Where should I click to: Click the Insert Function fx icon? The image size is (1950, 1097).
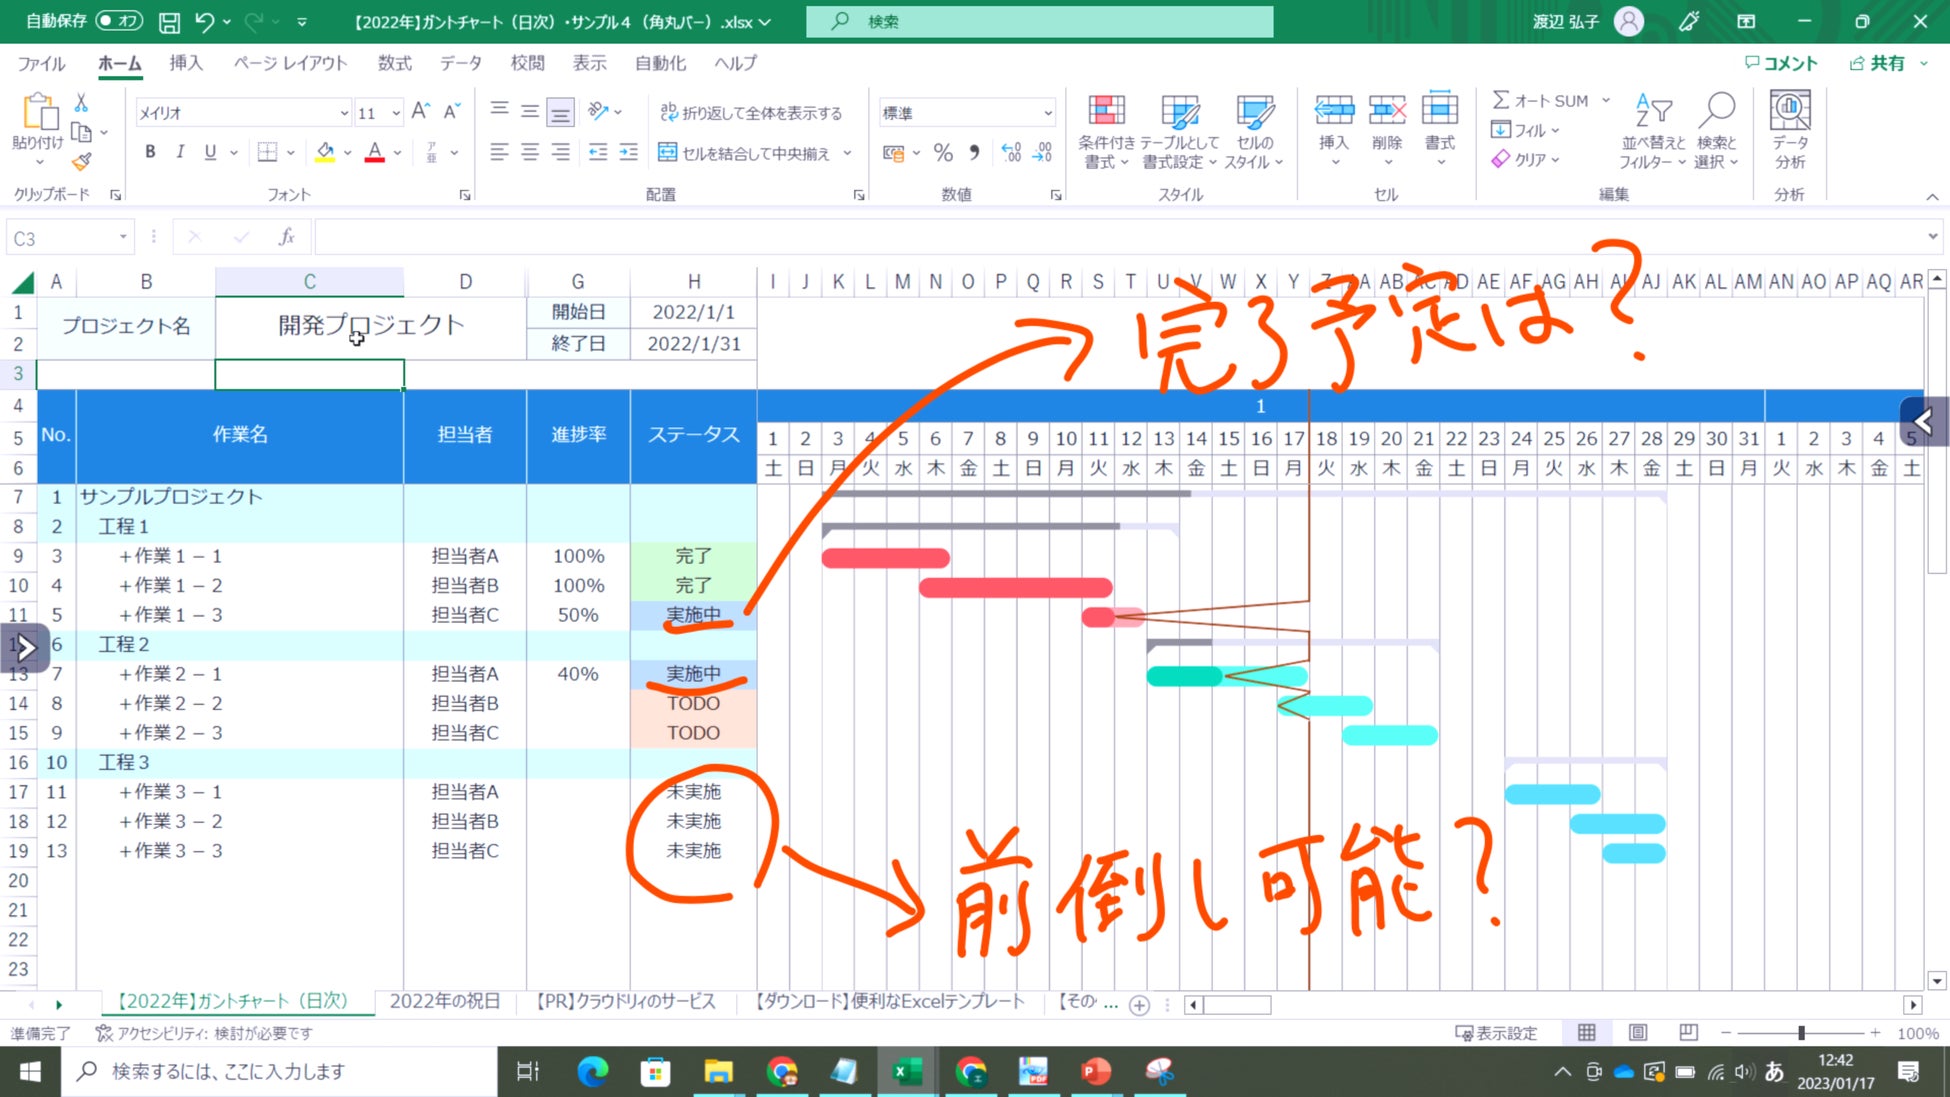pyautogui.click(x=286, y=237)
